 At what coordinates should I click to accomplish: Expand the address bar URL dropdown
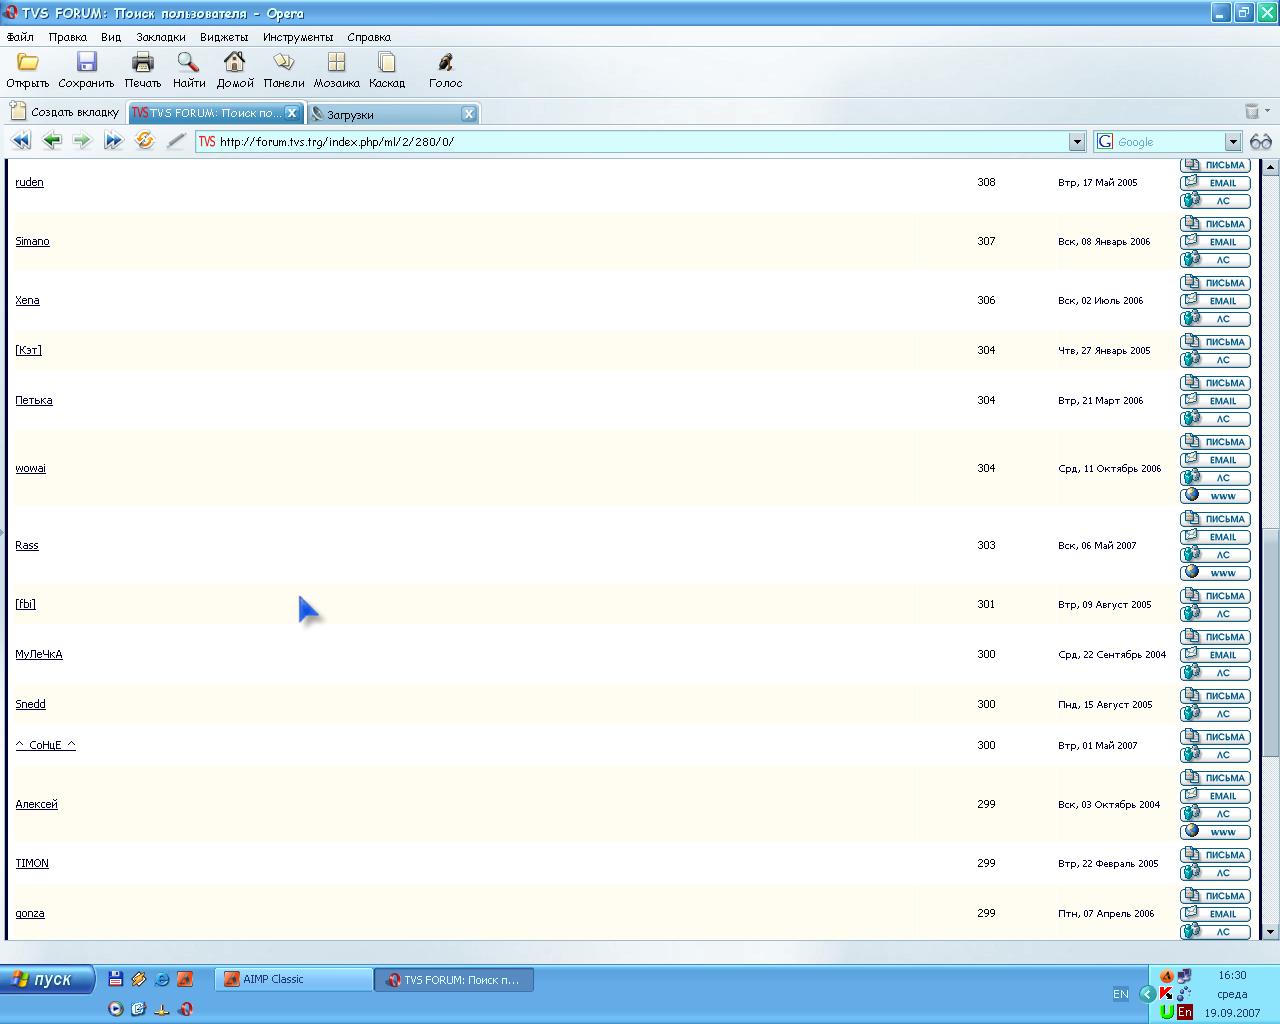point(1077,142)
